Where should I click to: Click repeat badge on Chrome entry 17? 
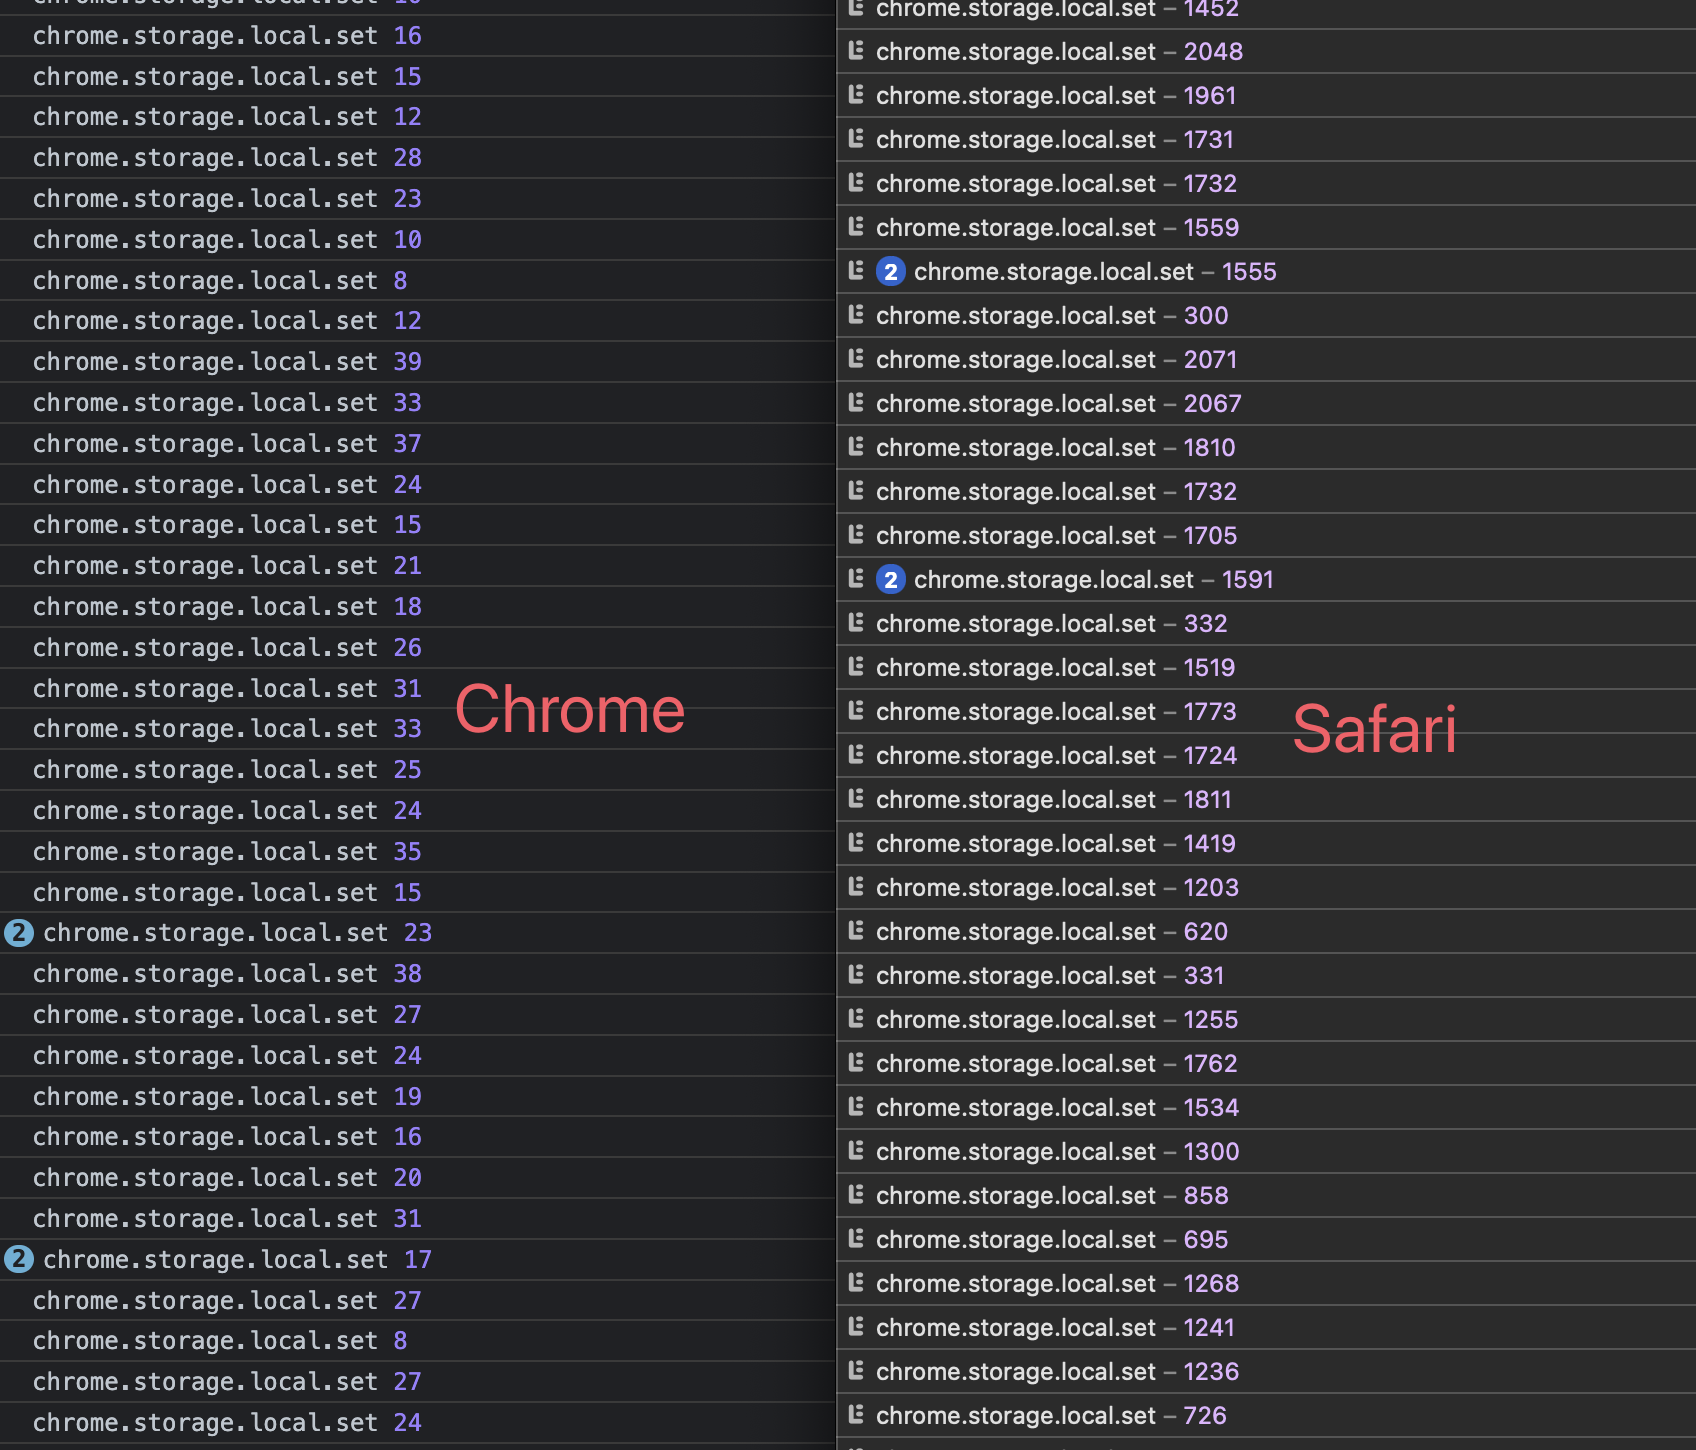(x=18, y=1259)
